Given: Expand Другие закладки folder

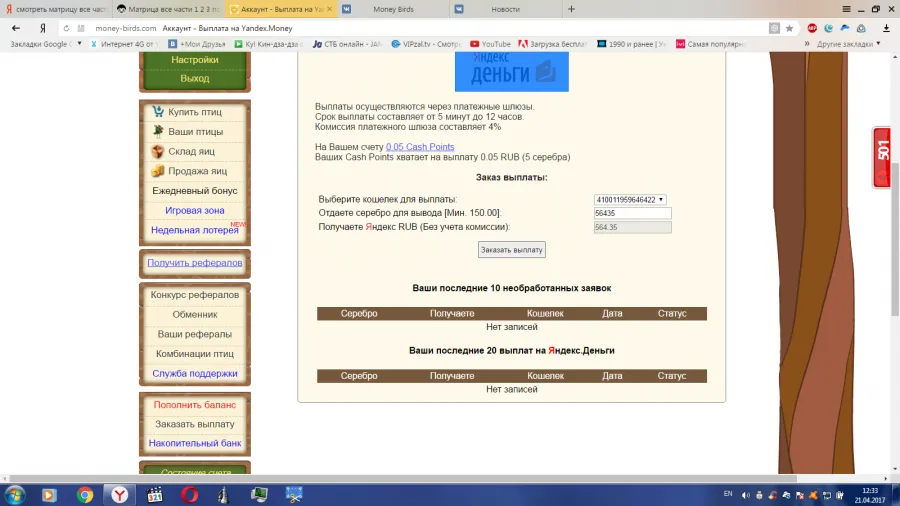Looking at the screenshot, I should pyautogui.click(x=848, y=44).
